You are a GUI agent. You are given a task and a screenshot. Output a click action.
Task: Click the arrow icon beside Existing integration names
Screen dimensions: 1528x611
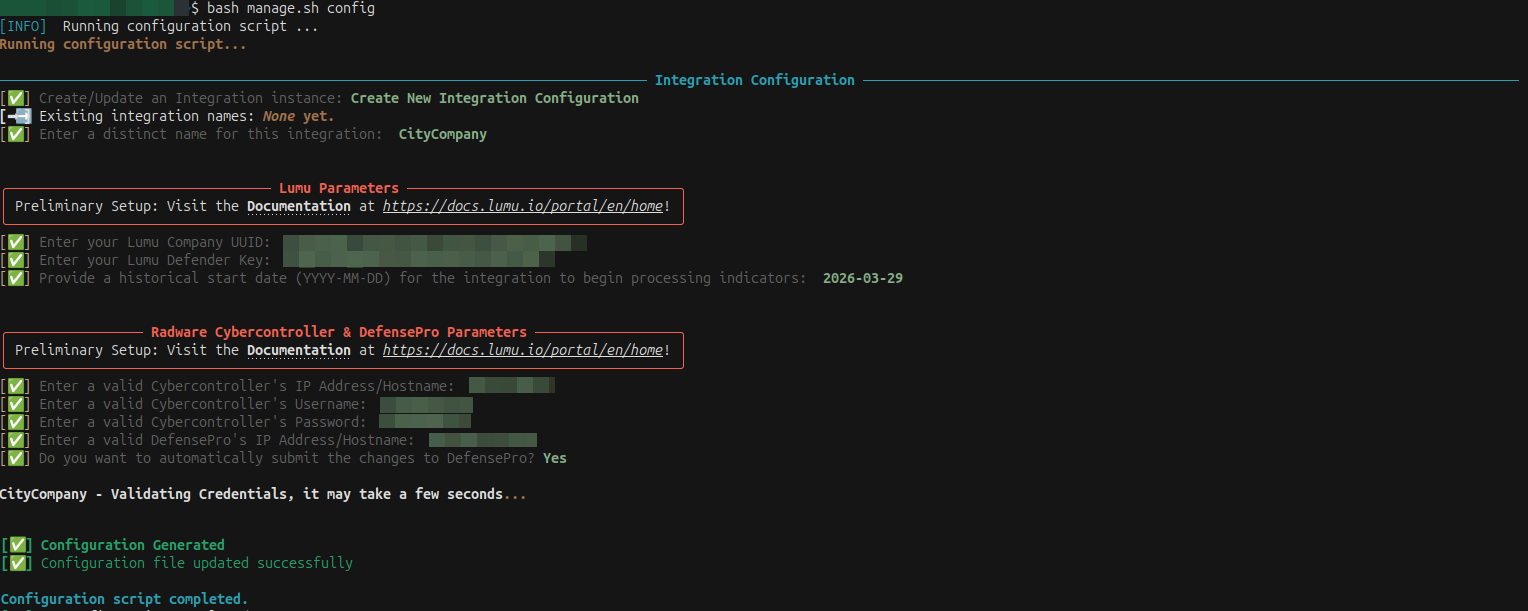[x=19, y=116]
